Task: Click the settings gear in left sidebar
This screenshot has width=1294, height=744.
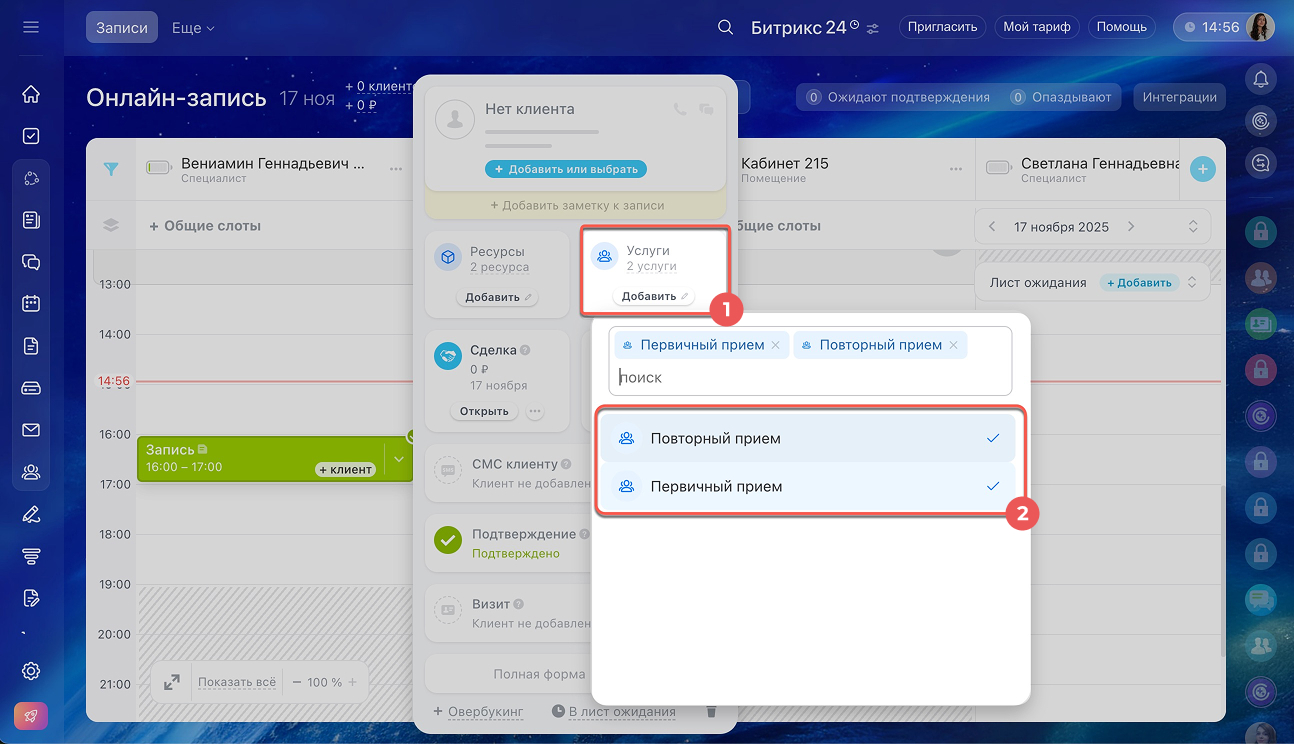Action: pos(31,670)
